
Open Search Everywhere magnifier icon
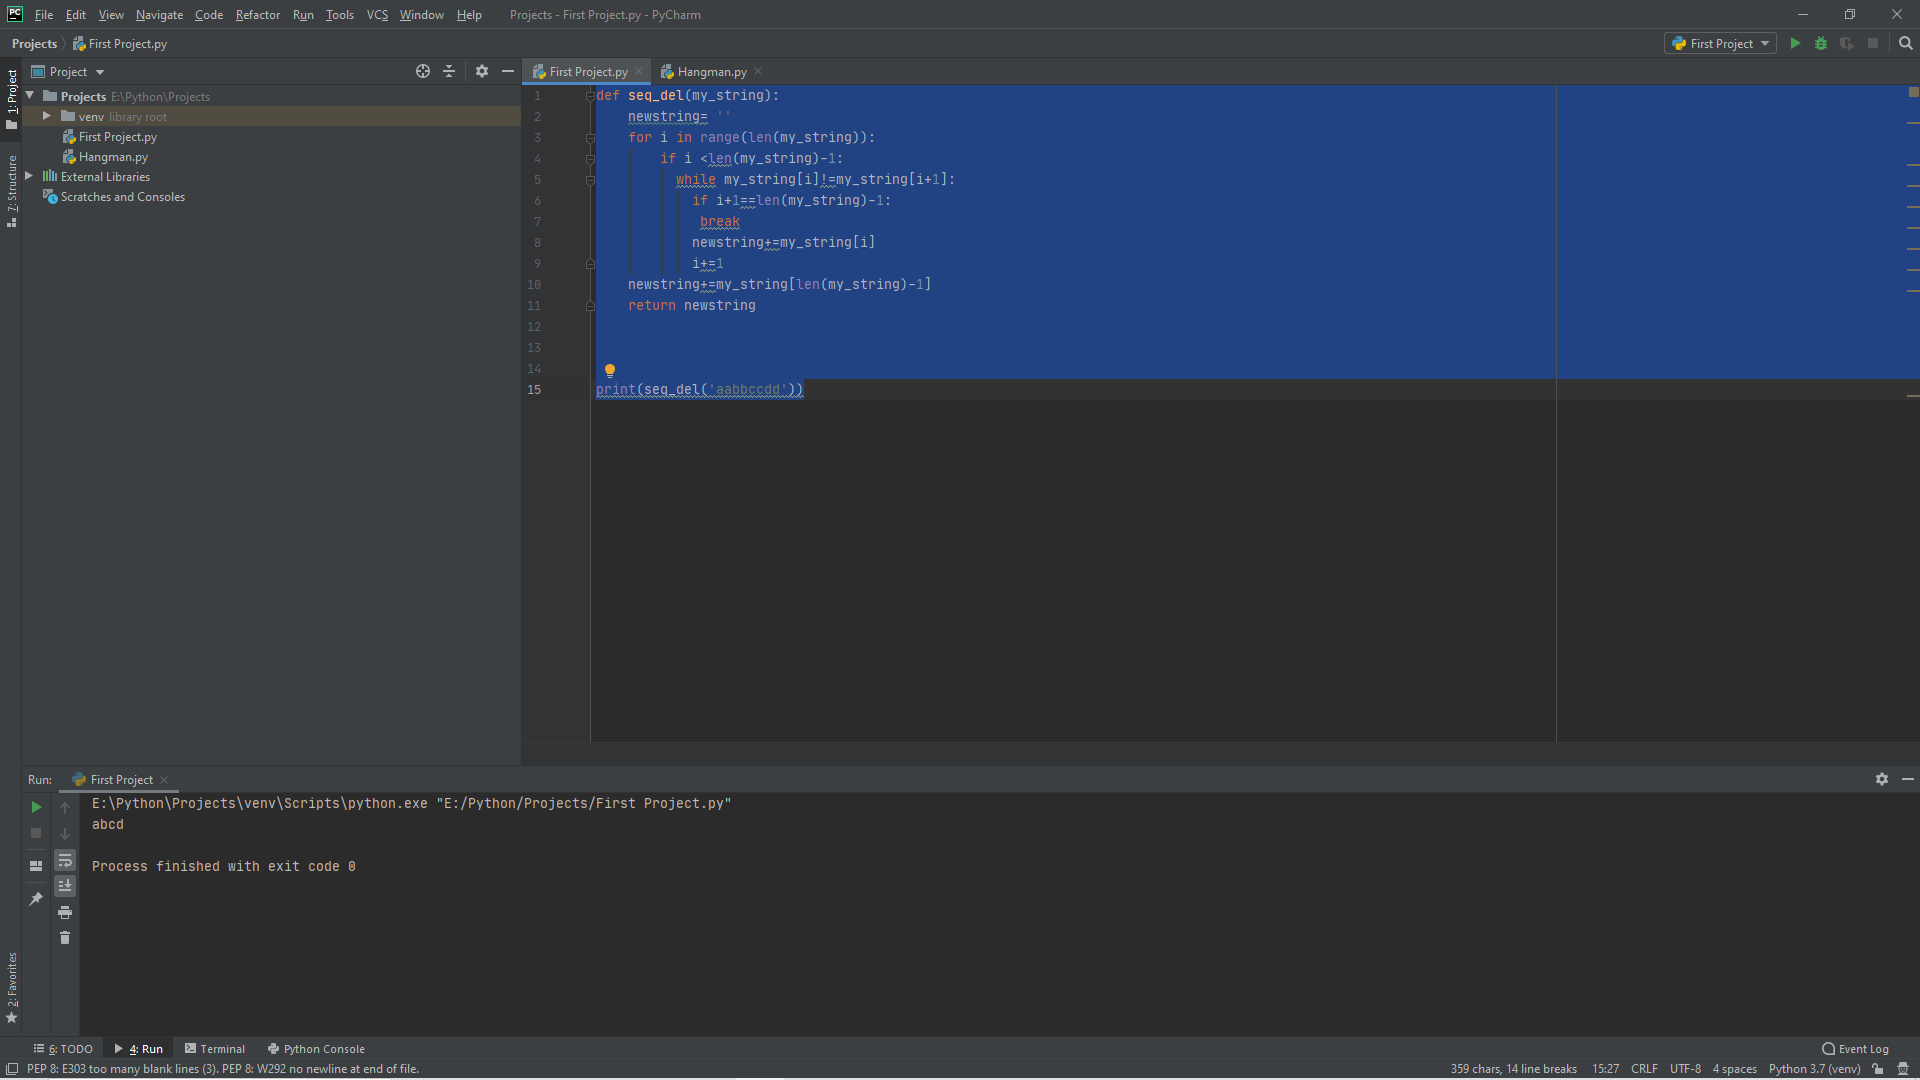click(x=1905, y=44)
